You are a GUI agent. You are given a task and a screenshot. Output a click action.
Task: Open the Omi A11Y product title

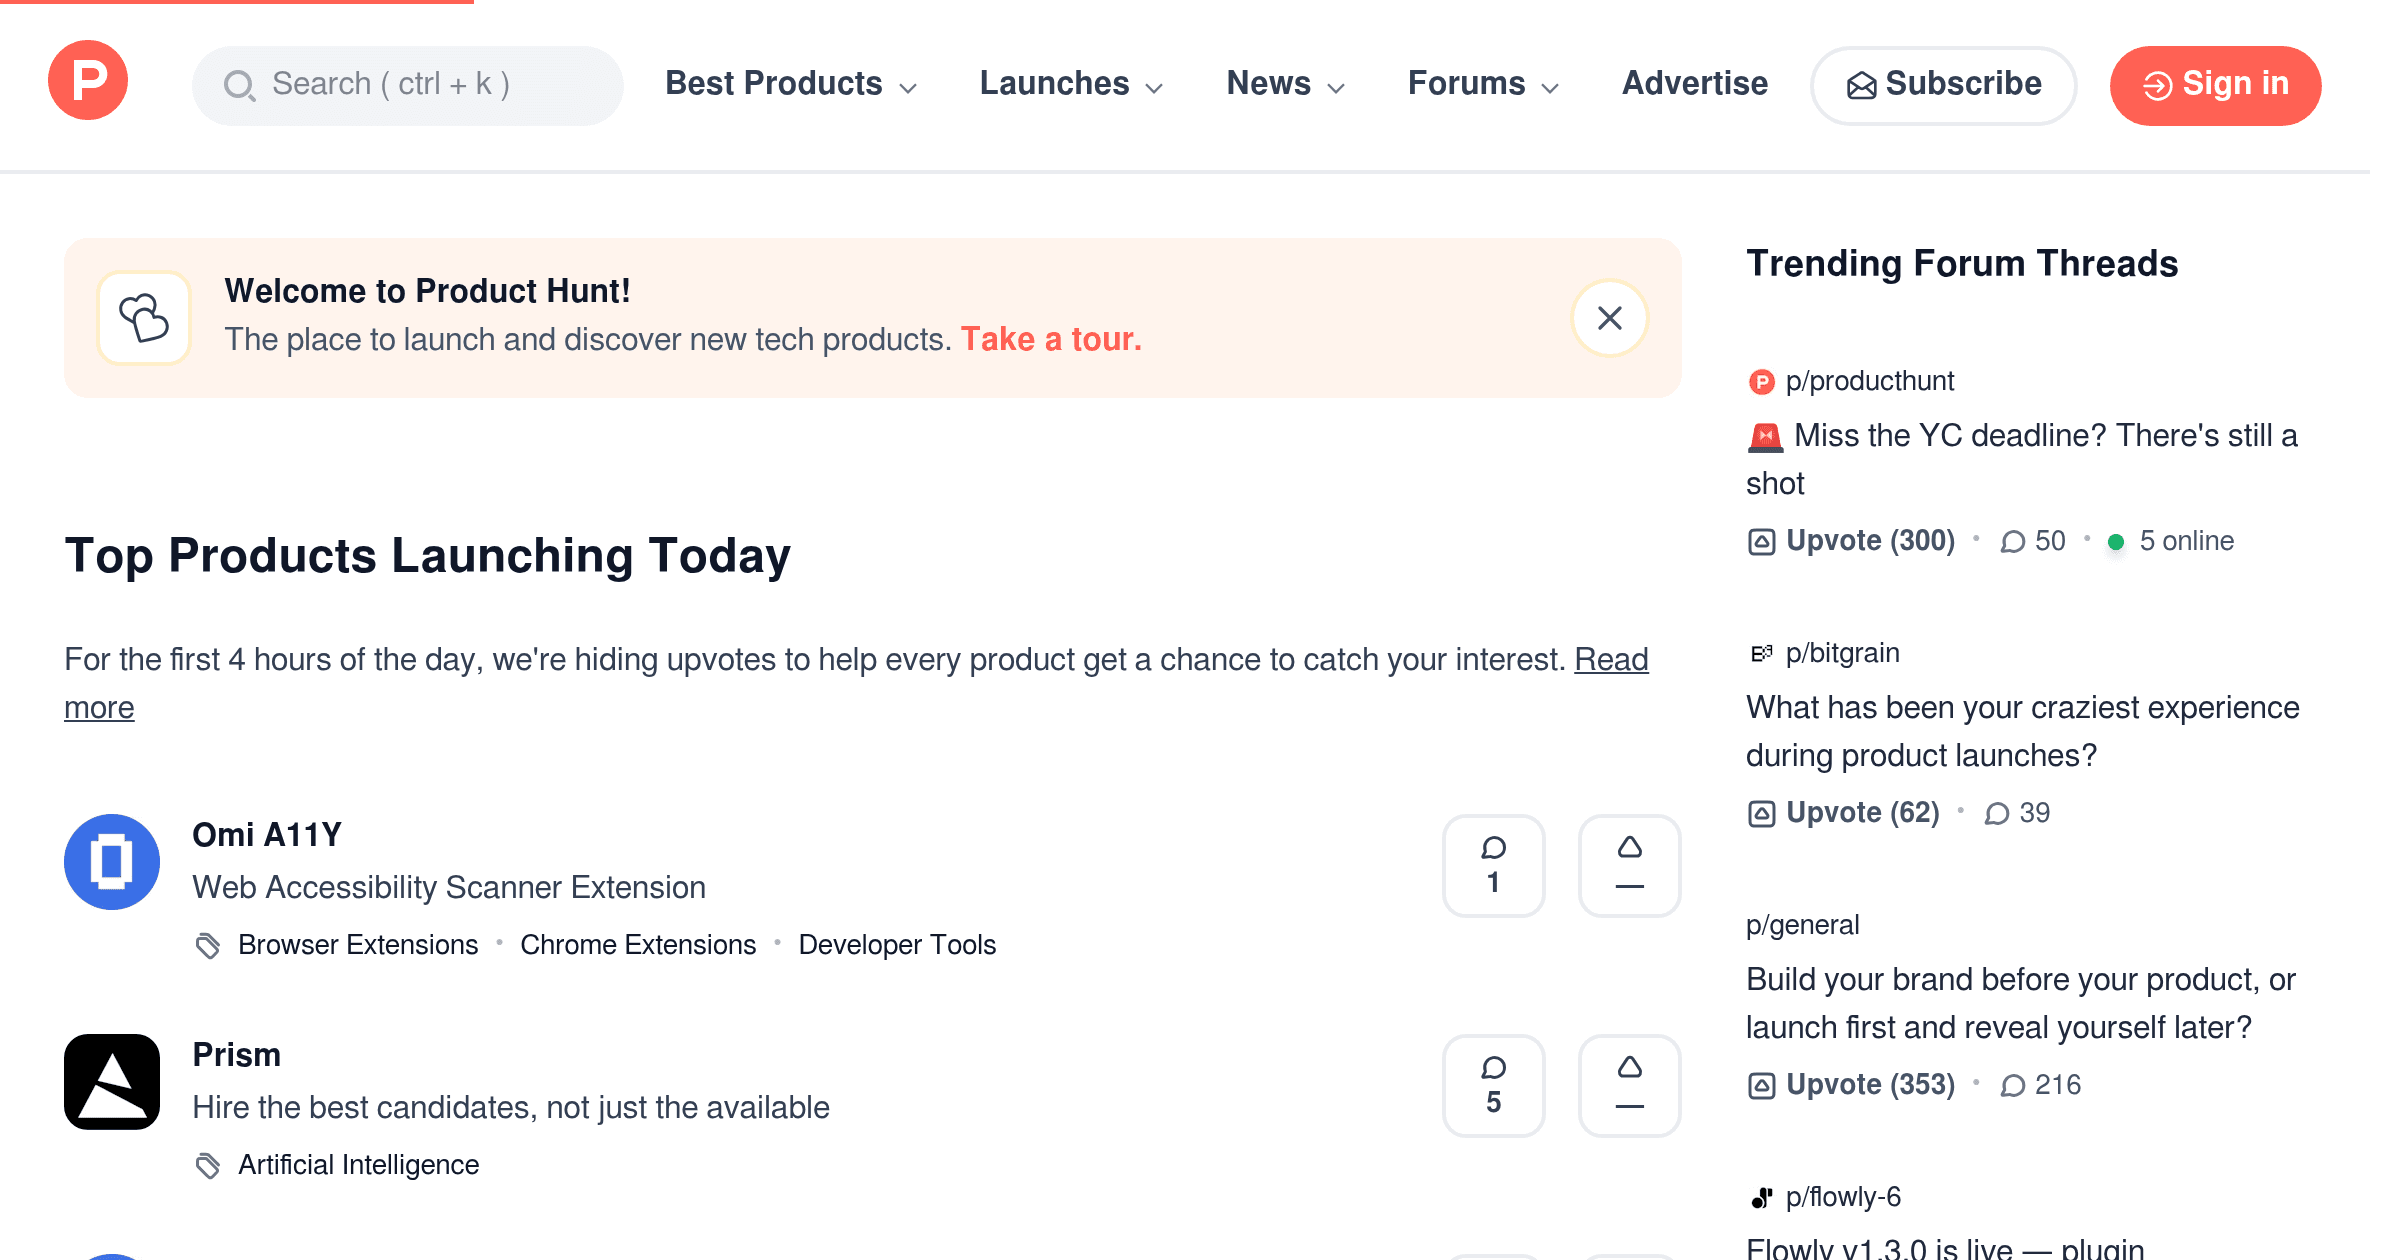tap(267, 835)
